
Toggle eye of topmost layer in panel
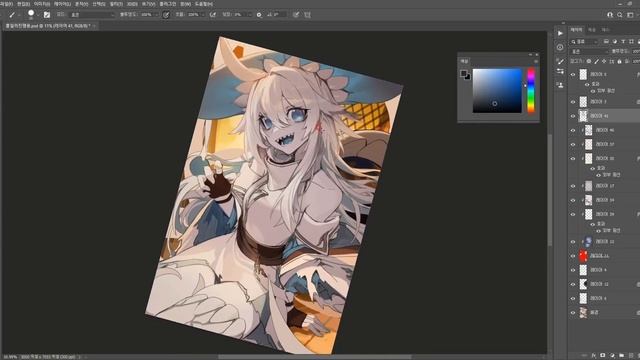[x=573, y=74]
